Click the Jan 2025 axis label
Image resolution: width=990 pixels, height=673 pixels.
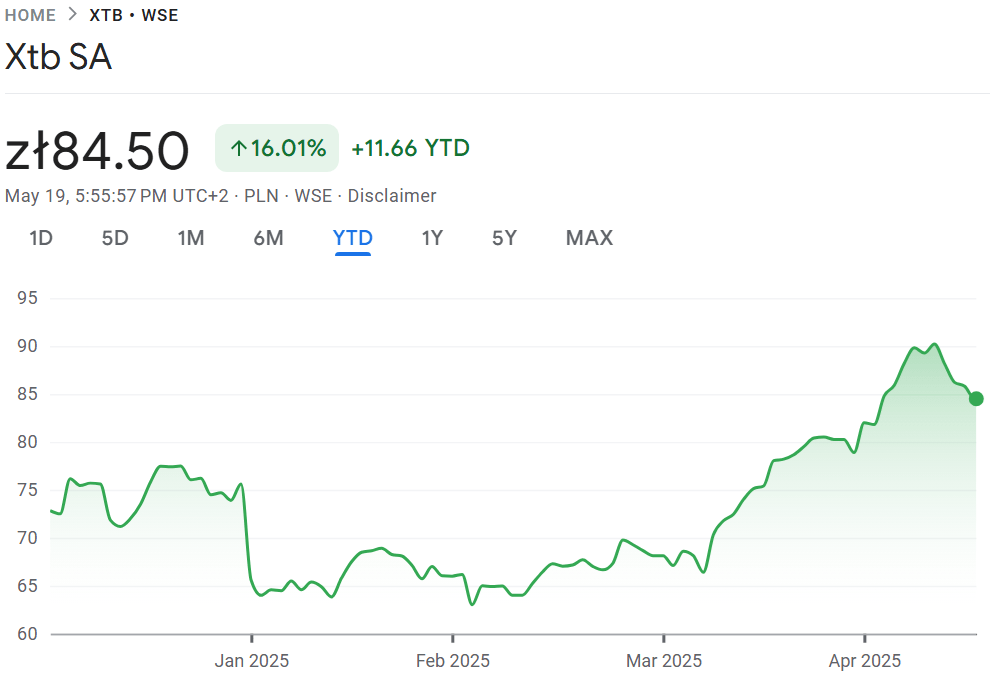point(252,660)
